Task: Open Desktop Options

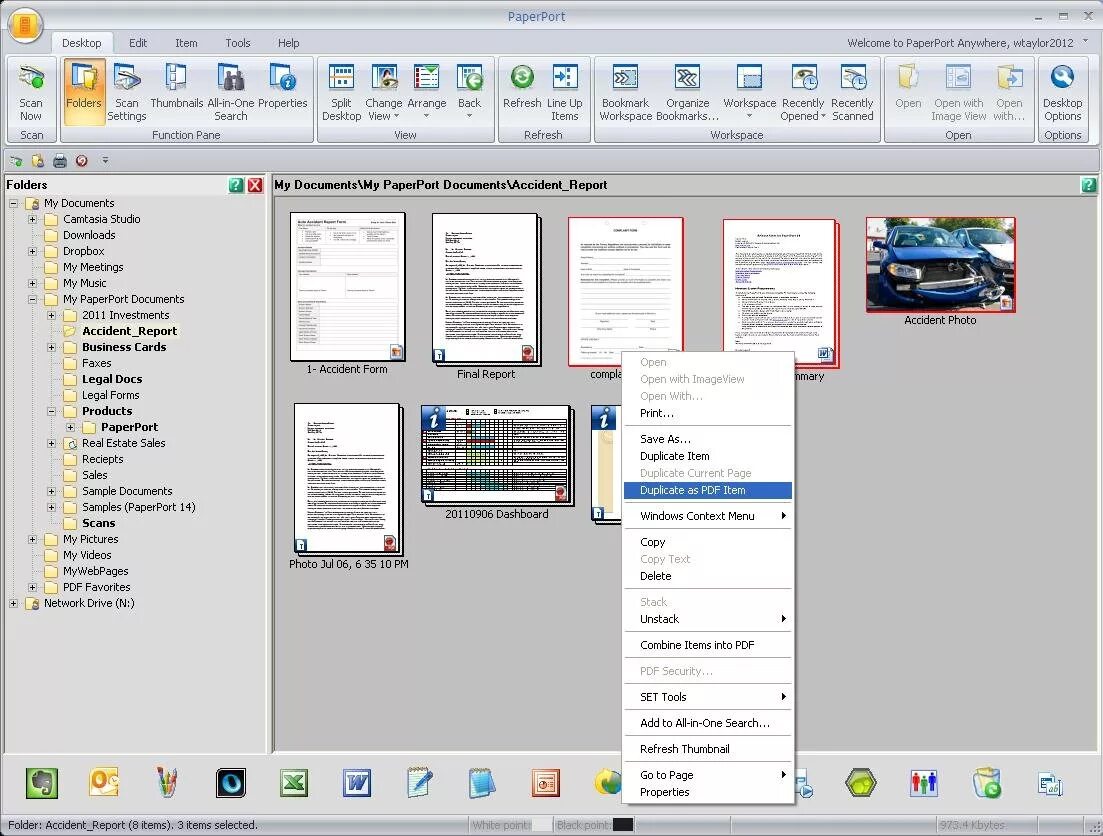Action: [1062, 92]
